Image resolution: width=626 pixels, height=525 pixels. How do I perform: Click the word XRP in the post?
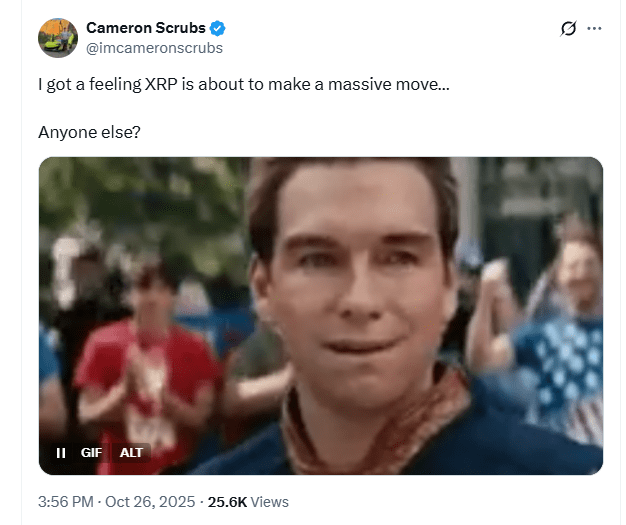[161, 84]
